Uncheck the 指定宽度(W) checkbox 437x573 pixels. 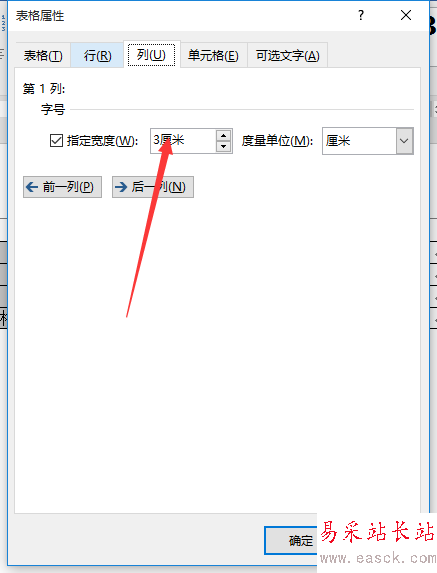[56, 141]
